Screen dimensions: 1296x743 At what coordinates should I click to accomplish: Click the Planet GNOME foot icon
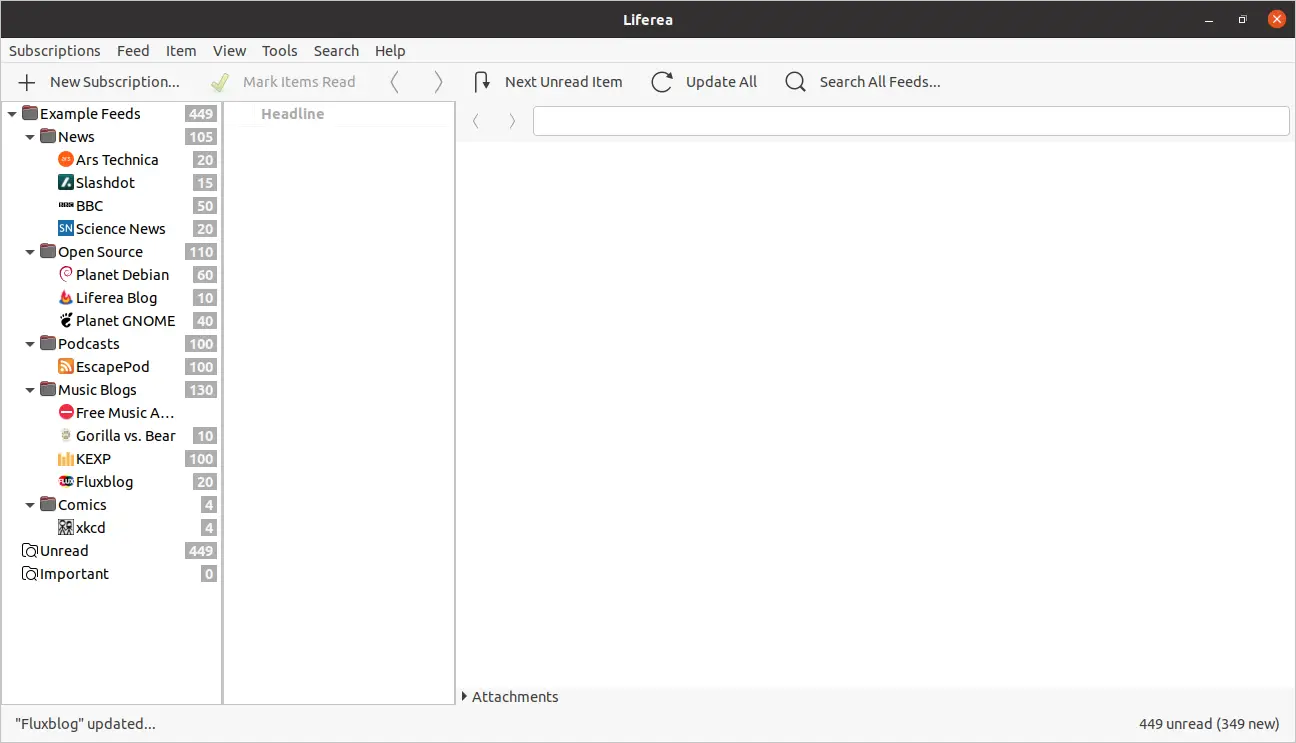66,321
